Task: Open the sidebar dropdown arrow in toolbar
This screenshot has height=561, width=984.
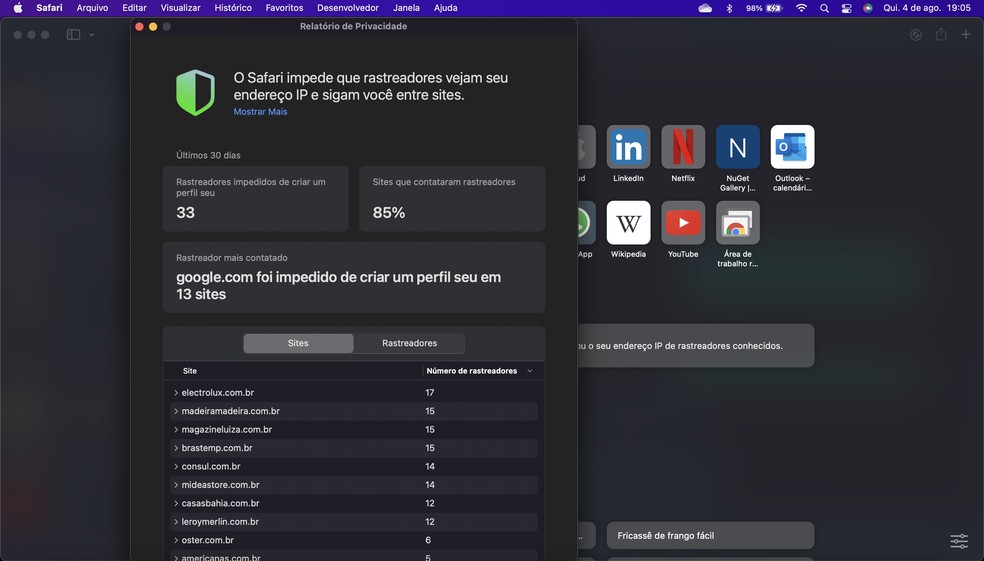Action: [92, 35]
